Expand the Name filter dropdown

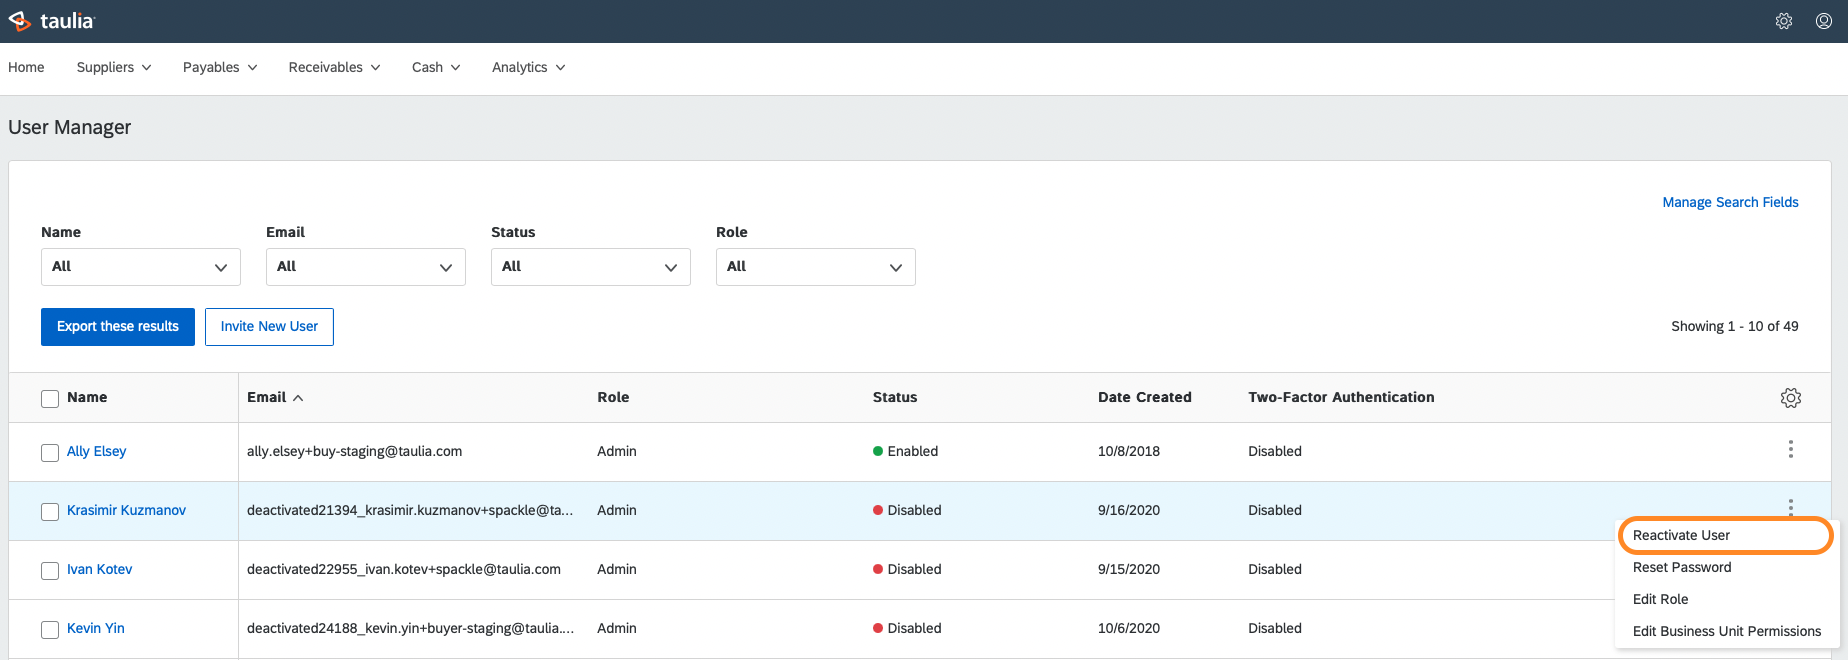[x=141, y=267]
